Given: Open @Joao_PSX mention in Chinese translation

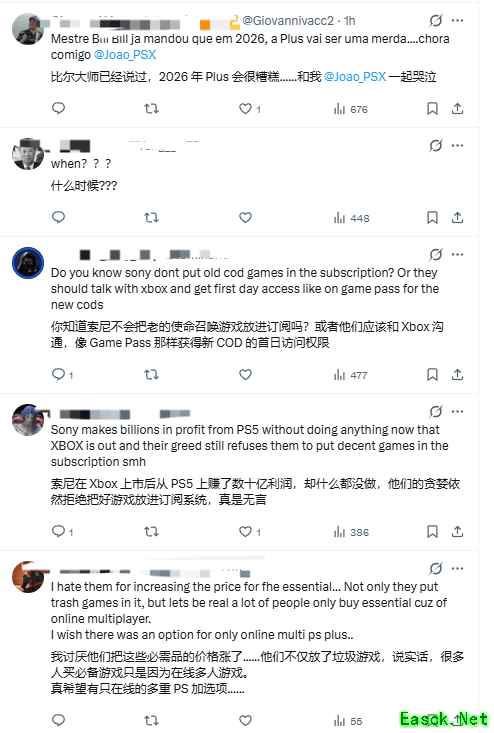Looking at the screenshot, I should pos(355,76).
